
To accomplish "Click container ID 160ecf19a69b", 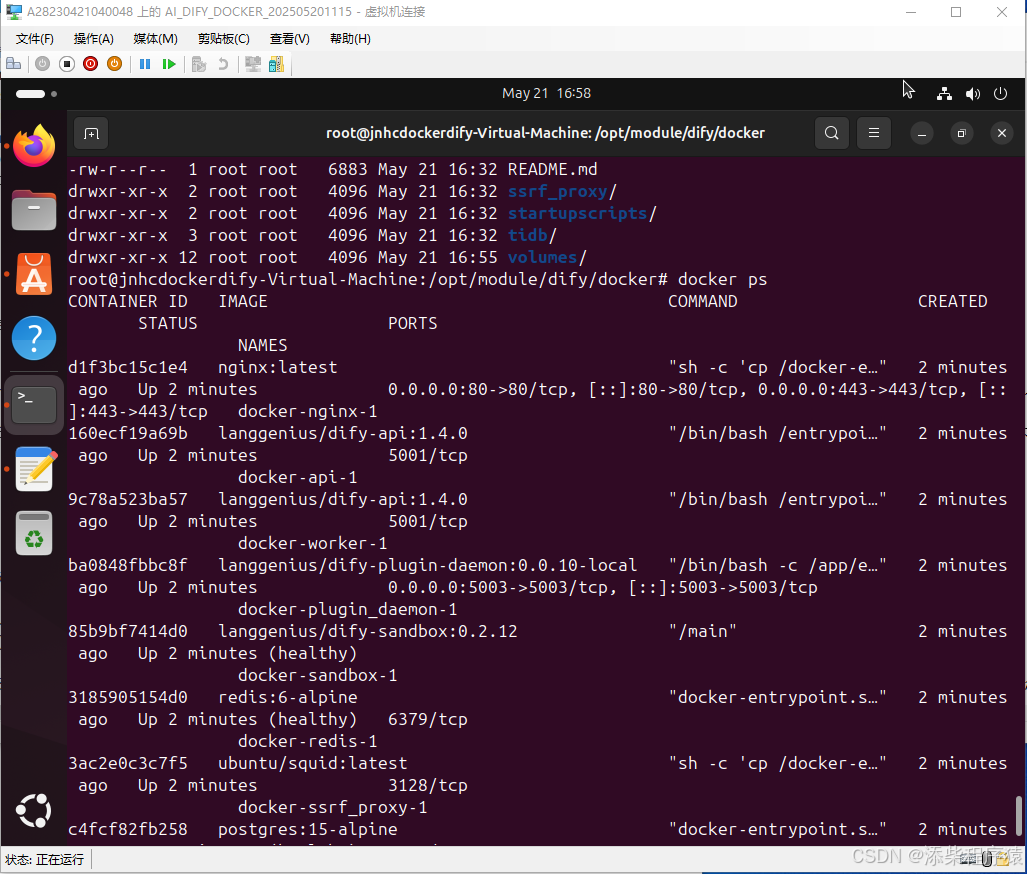I will point(128,433).
